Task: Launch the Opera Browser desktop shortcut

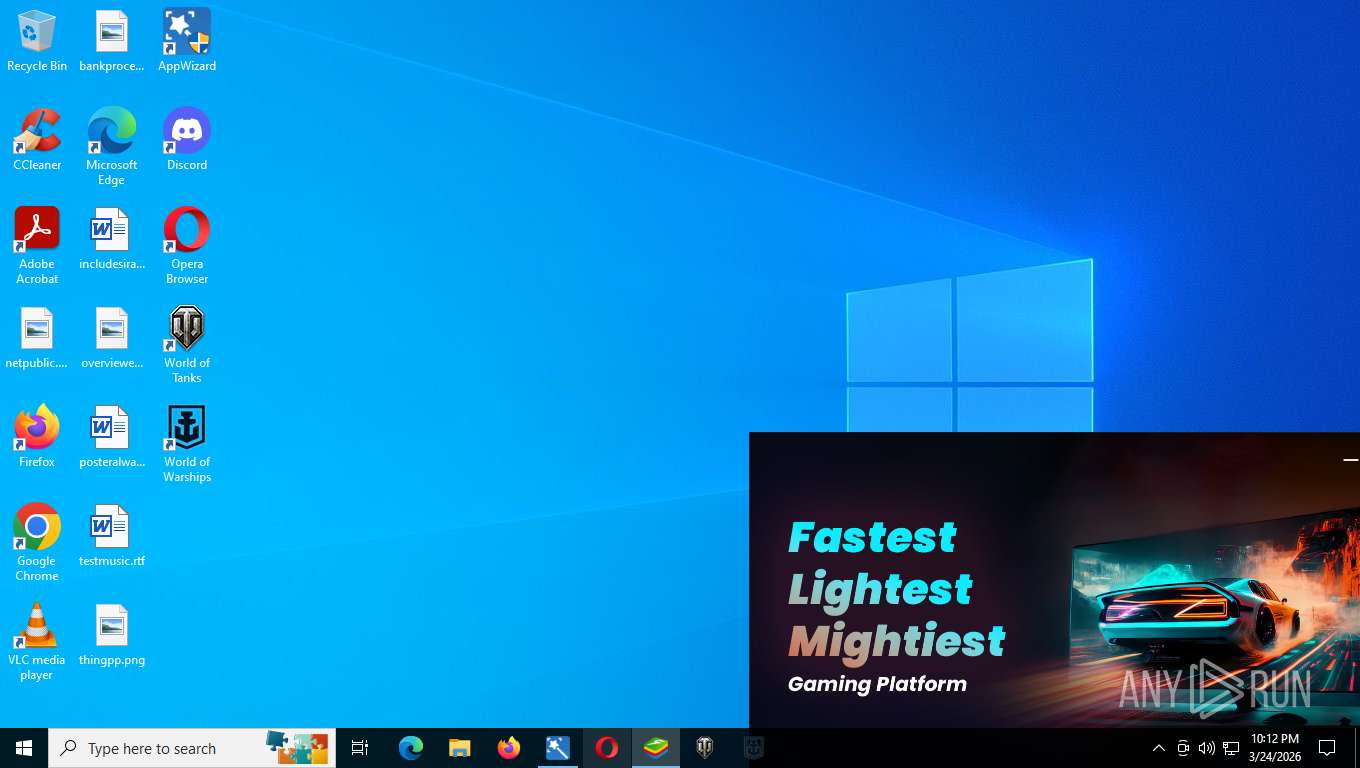Action: coord(187,246)
